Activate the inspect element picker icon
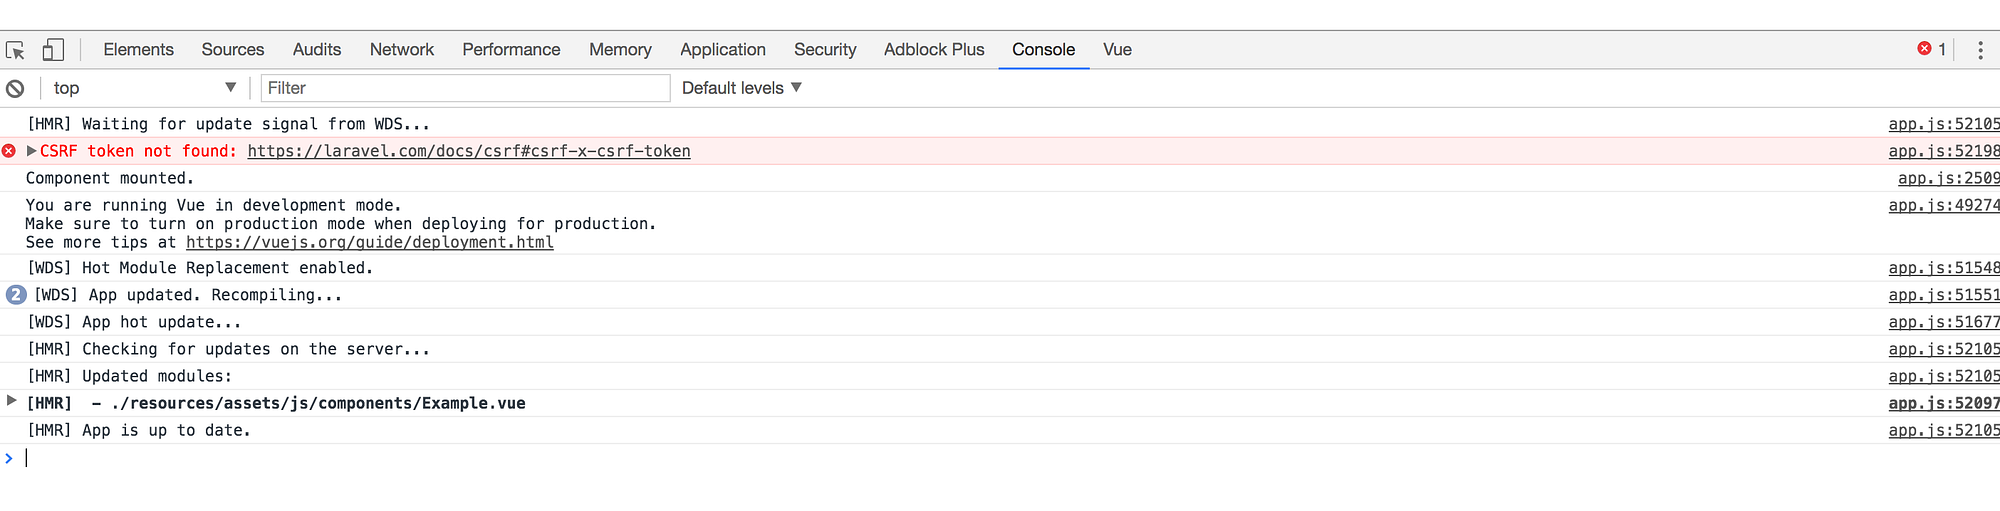The height and width of the screenshot is (511, 2000). (15, 50)
